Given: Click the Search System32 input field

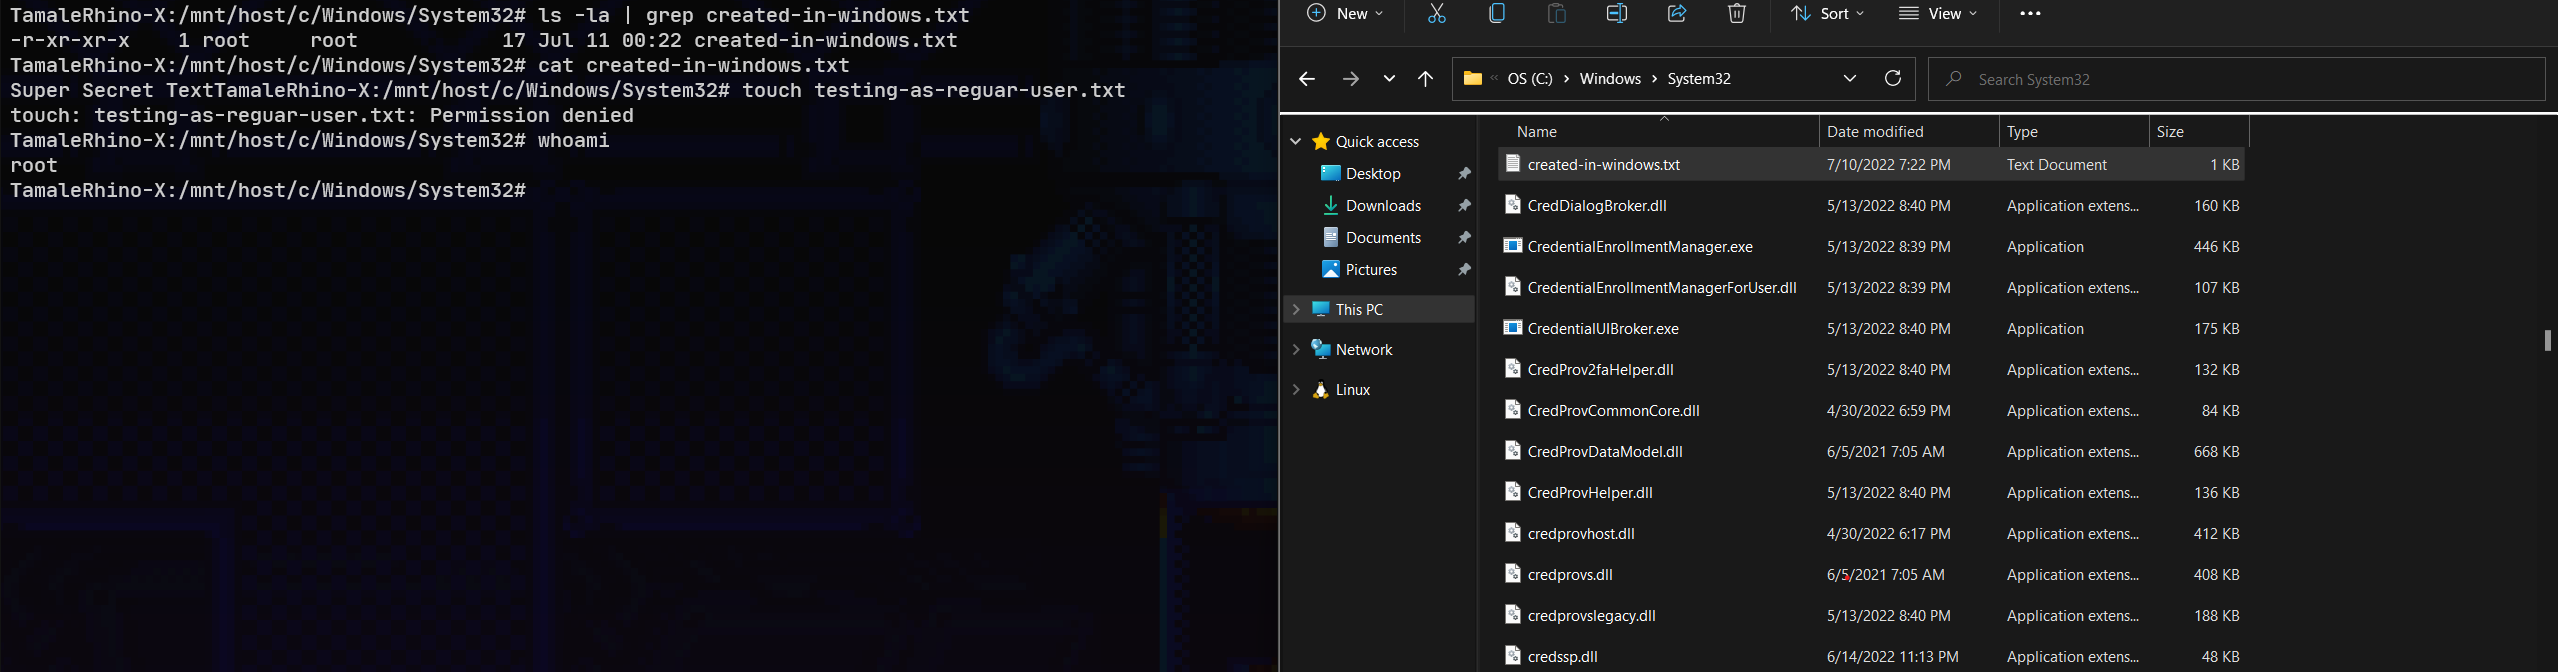Looking at the screenshot, I should (x=2236, y=79).
